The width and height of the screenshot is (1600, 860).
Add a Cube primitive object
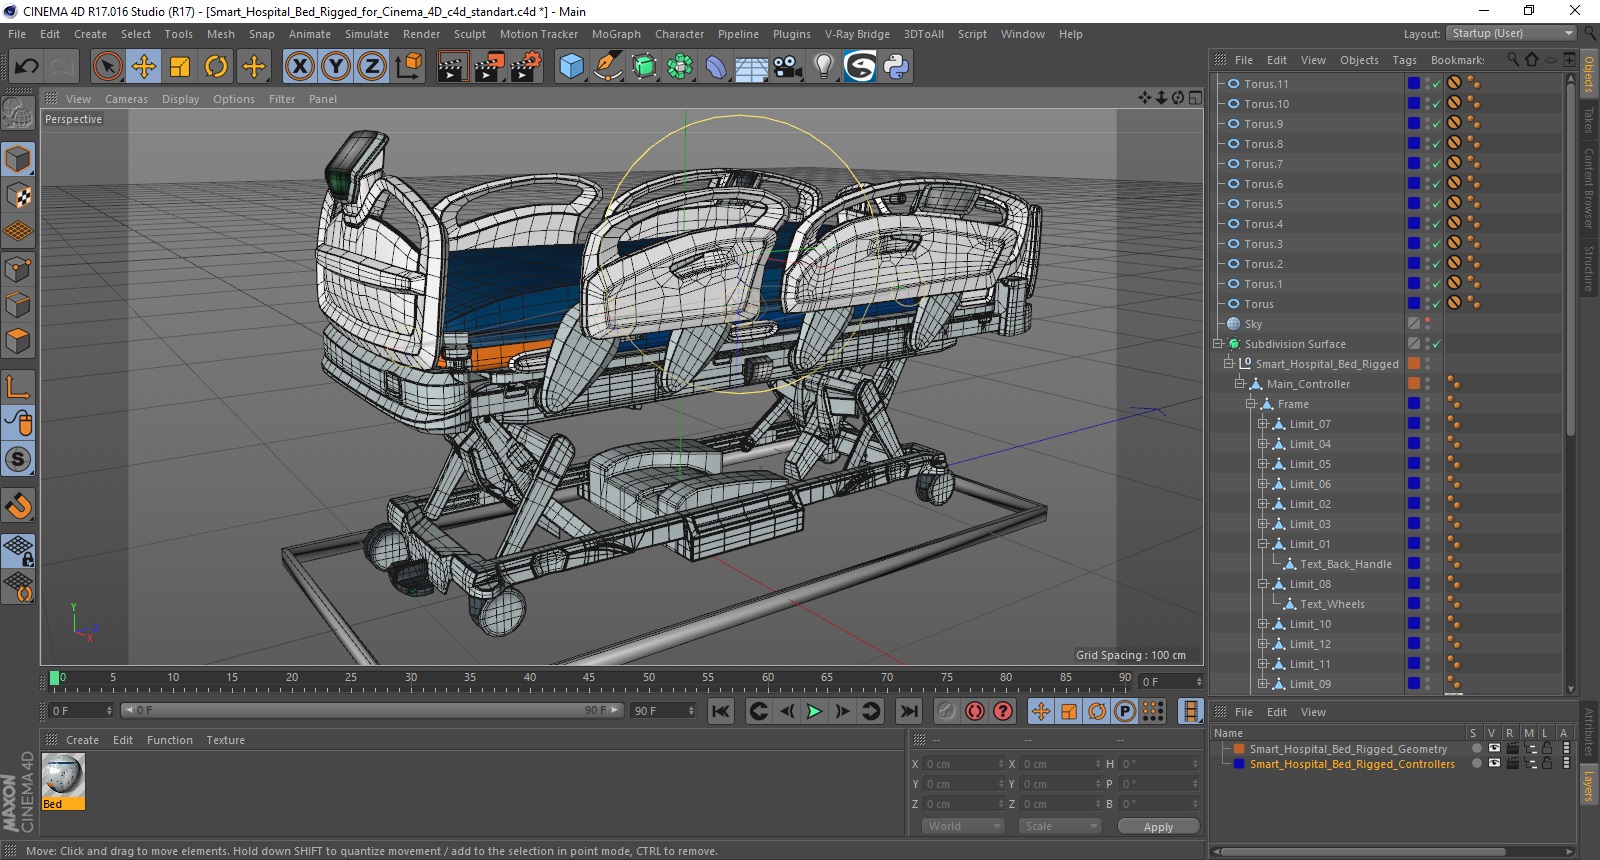571,67
